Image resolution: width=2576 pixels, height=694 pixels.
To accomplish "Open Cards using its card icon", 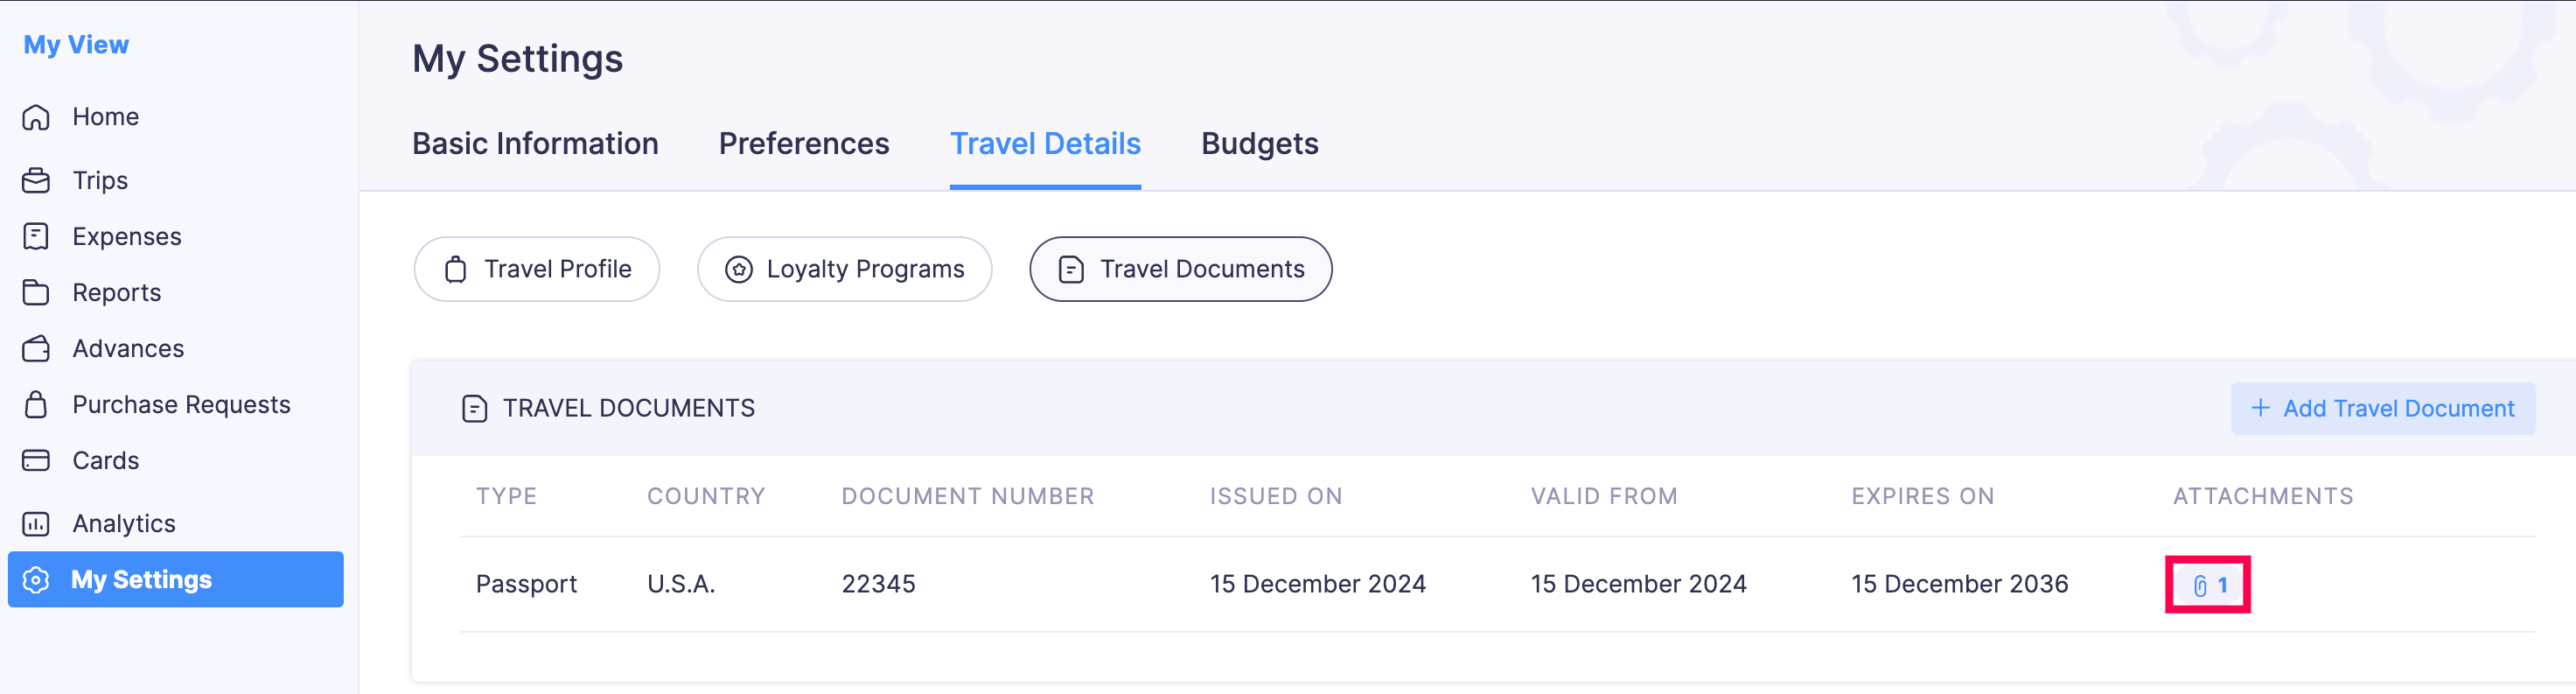I will tap(36, 460).
